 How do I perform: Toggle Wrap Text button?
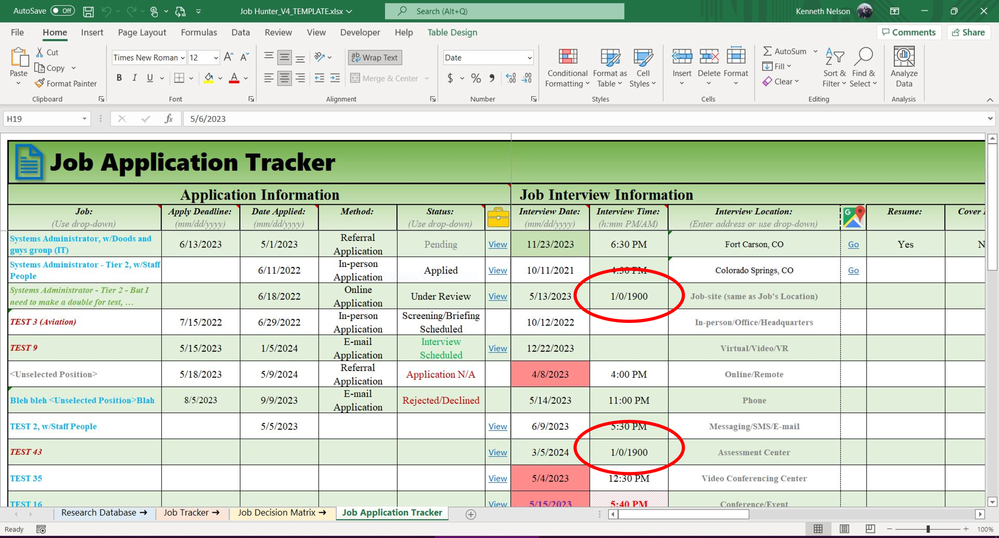pos(374,57)
